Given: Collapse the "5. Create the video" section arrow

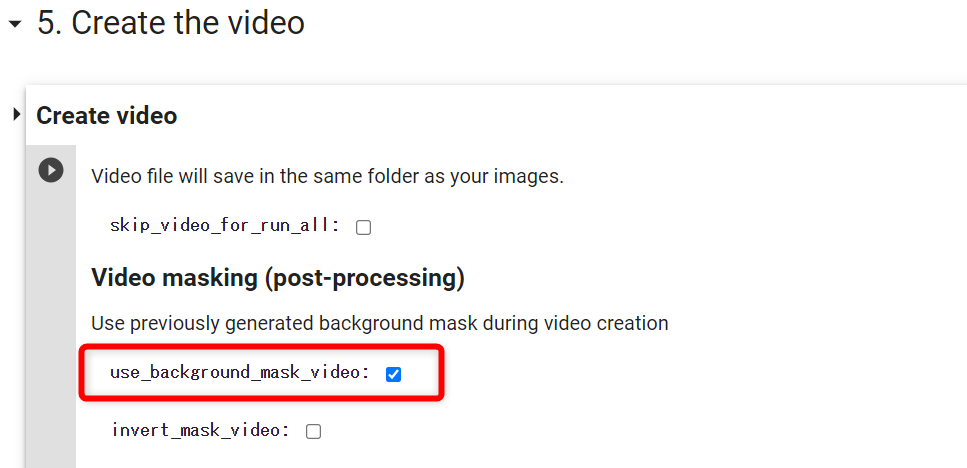Looking at the screenshot, I should tap(15, 25).
